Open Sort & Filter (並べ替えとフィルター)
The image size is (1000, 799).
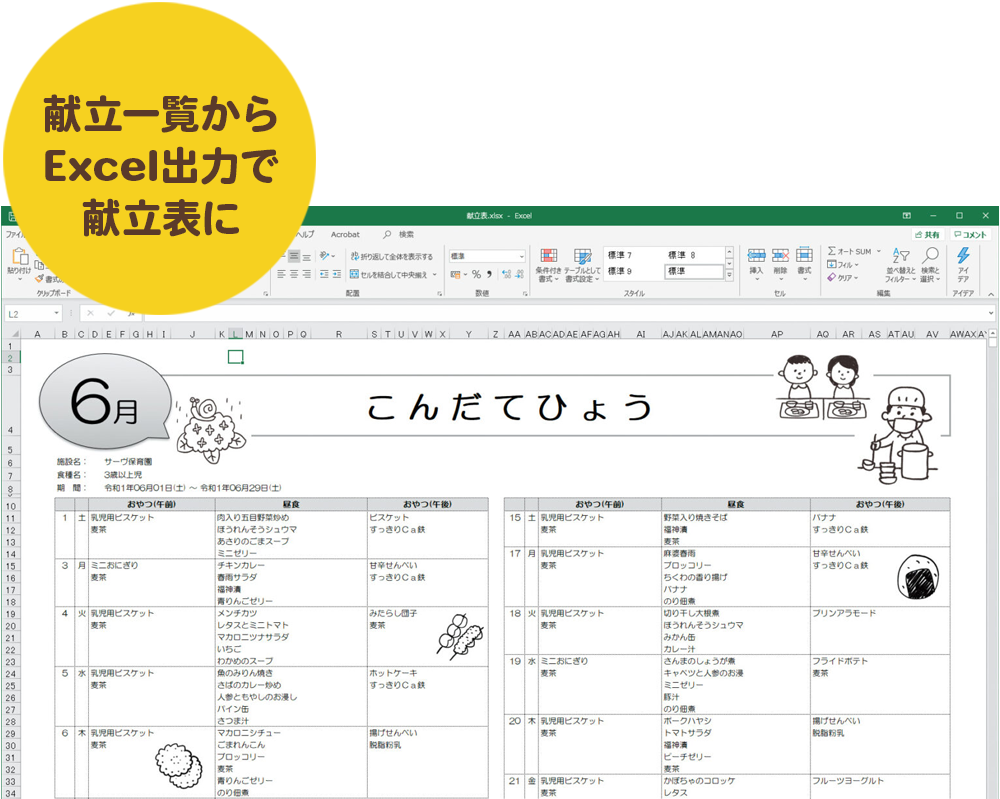tap(902, 257)
